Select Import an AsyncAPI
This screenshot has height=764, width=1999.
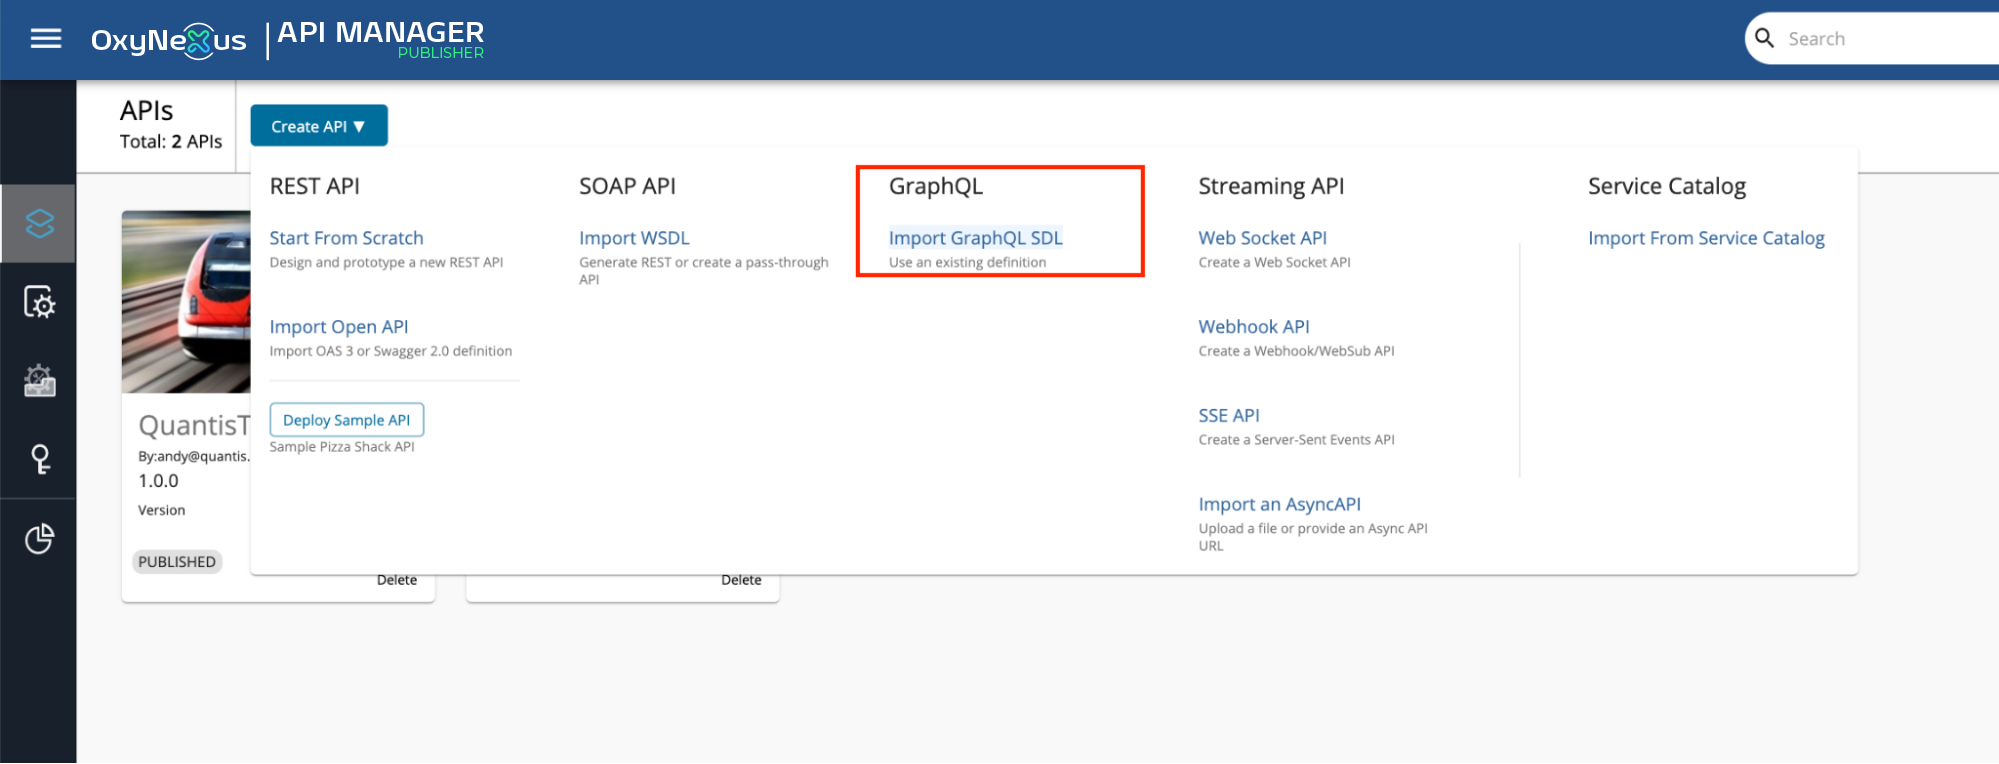click(x=1280, y=505)
